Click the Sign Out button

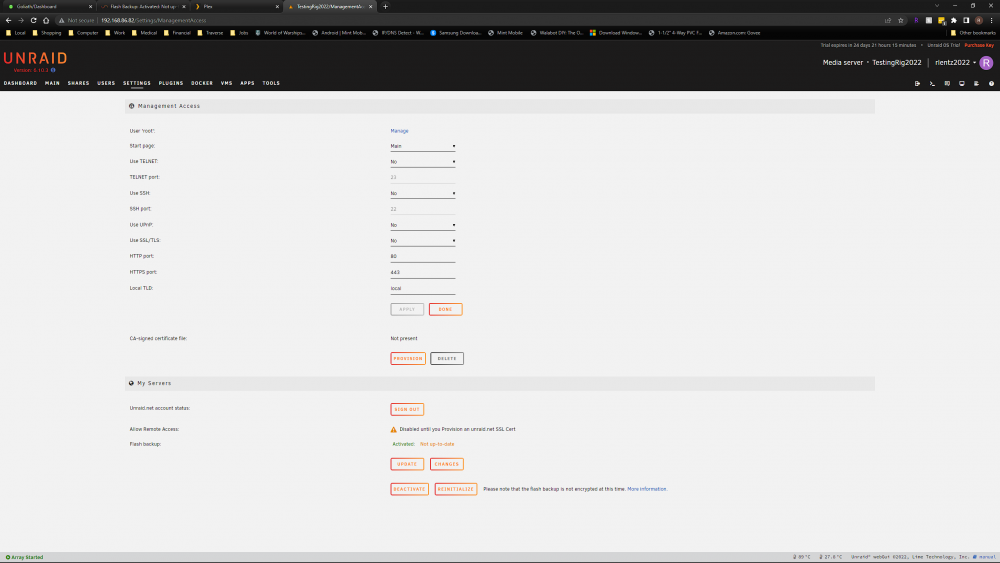pos(407,409)
